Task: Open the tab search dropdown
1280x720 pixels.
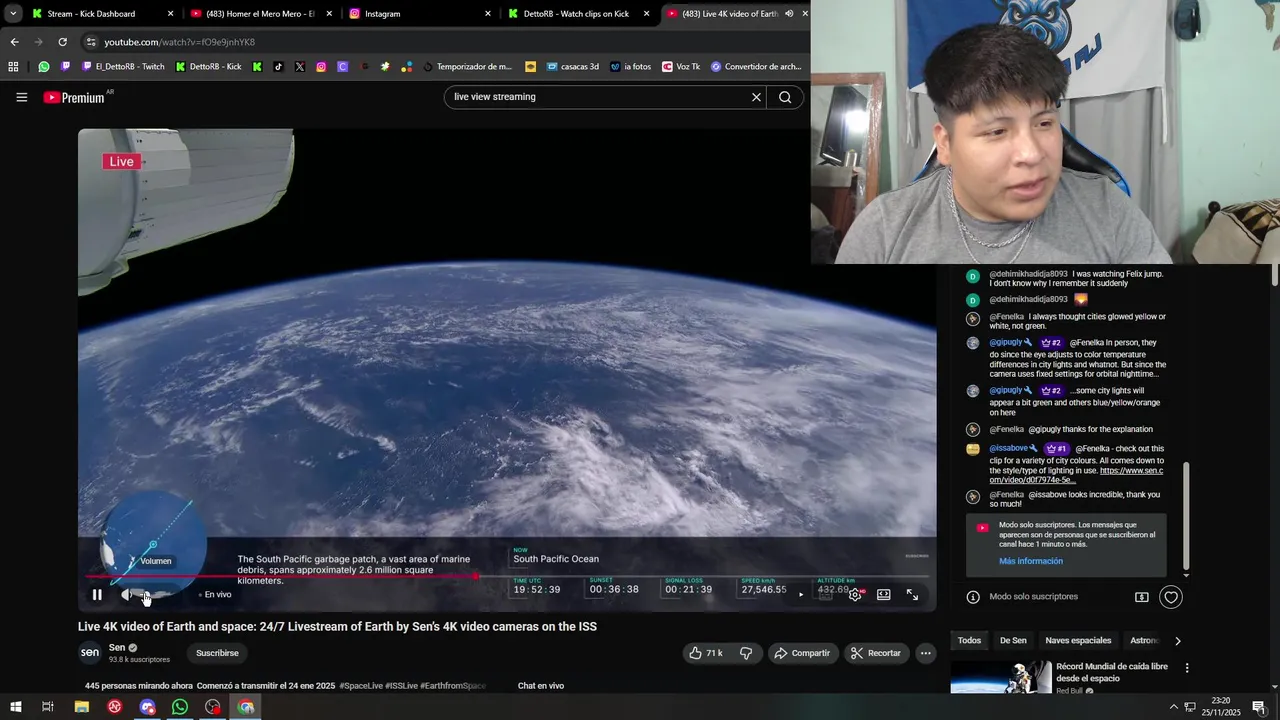Action: 12,14
